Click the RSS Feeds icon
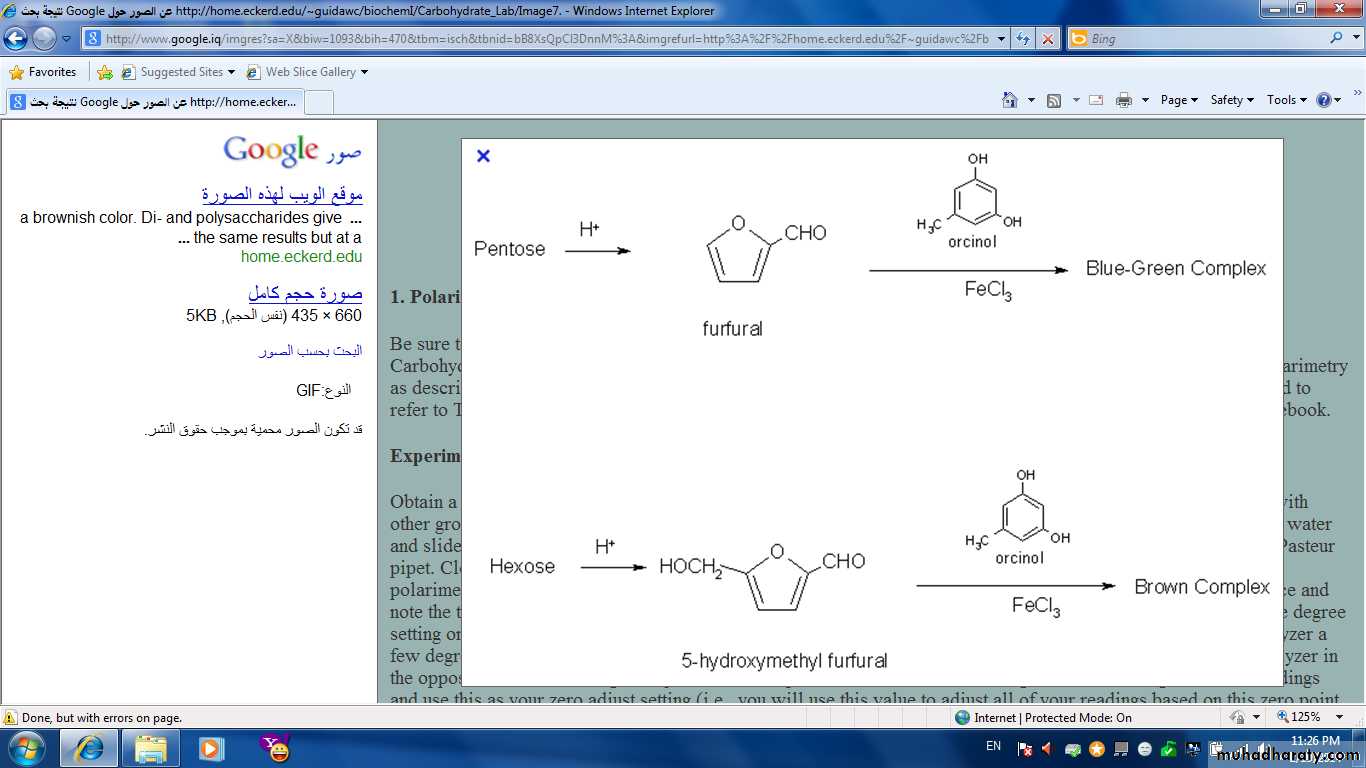The width and height of the screenshot is (1366, 768). pyautogui.click(x=1054, y=100)
